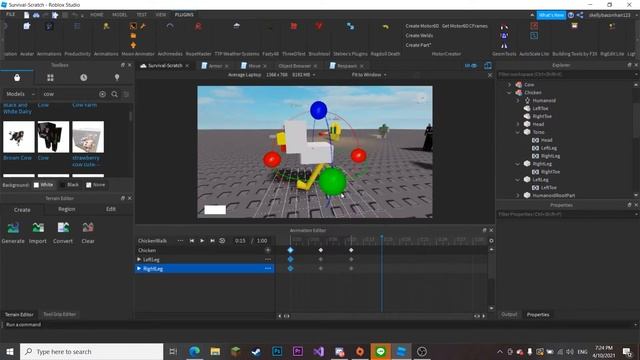Open the Avatar plugin icon
Viewport: 640px width, 360px height.
[x=27, y=26]
